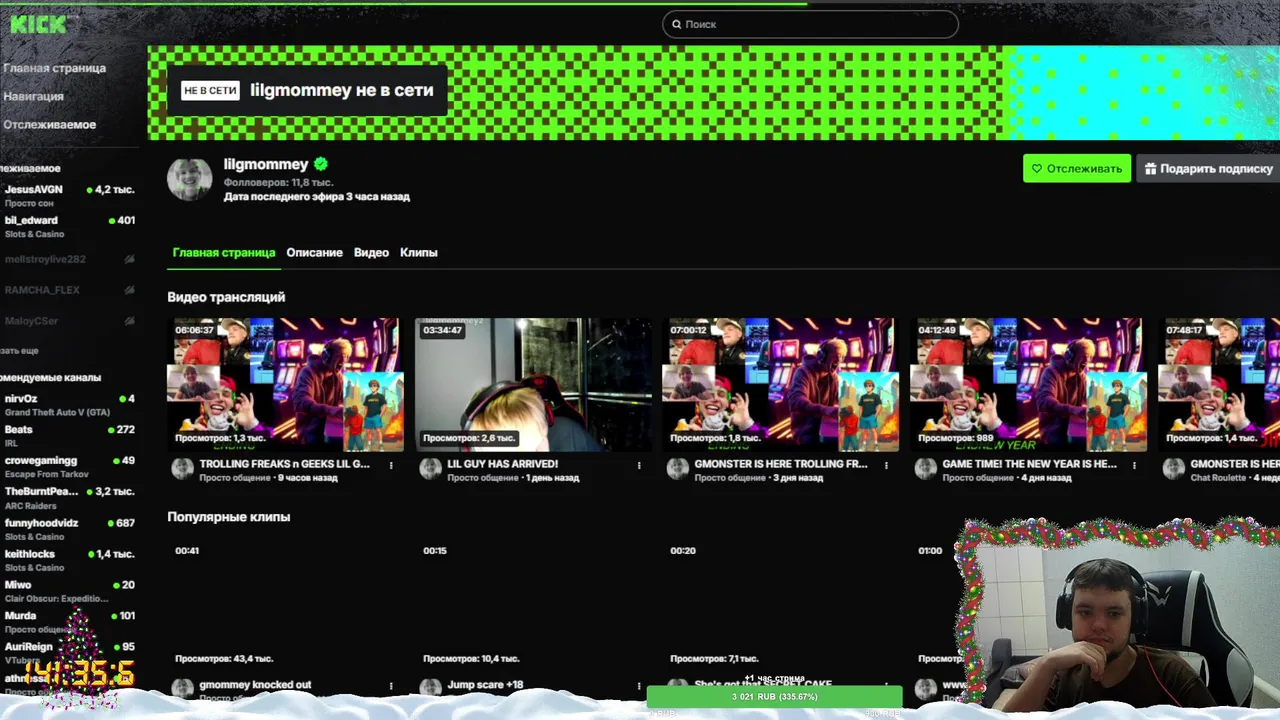Open the 00:20 popular clip
Viewport: 1280px width, 720px height.
pyautogui.click(x=781, y=605)
